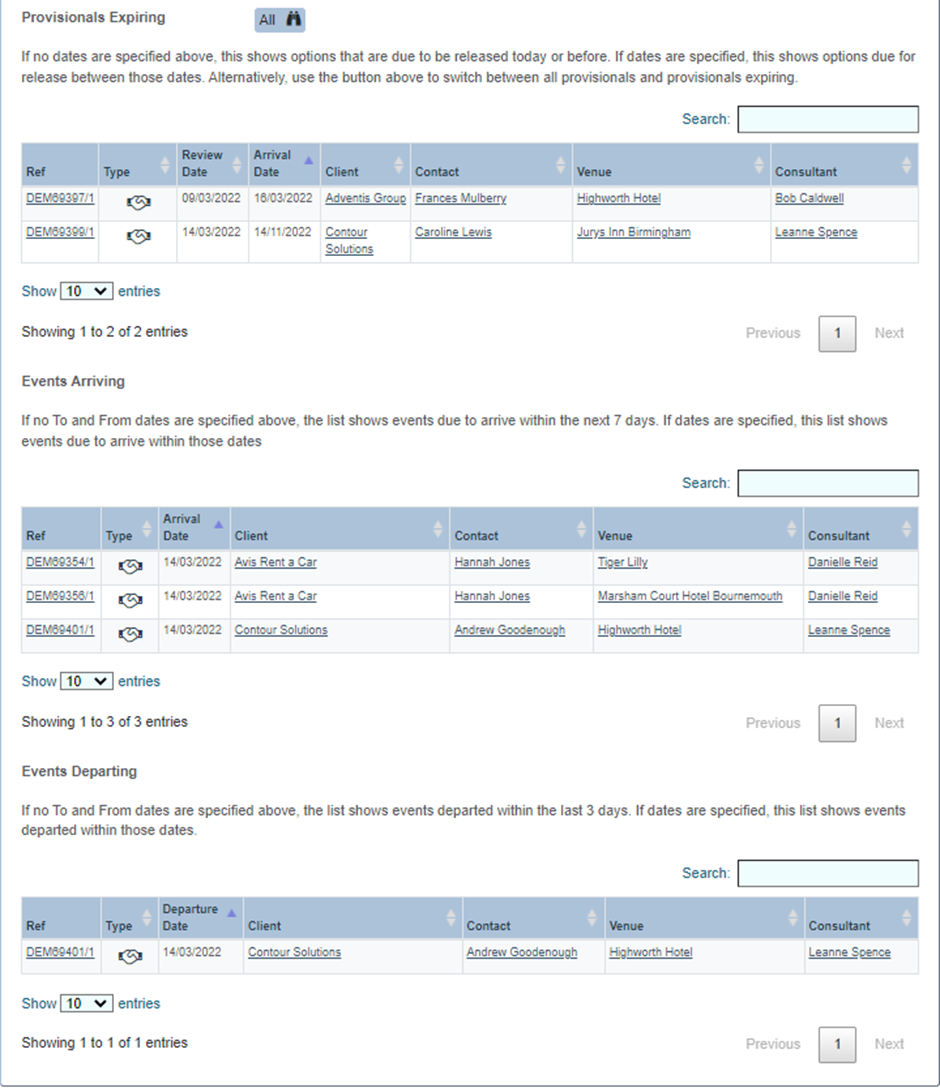Viewport: 940px width, 1088px height.
Task: Sort Events Departing by Contact column
Action: click(x=533, y=917)
